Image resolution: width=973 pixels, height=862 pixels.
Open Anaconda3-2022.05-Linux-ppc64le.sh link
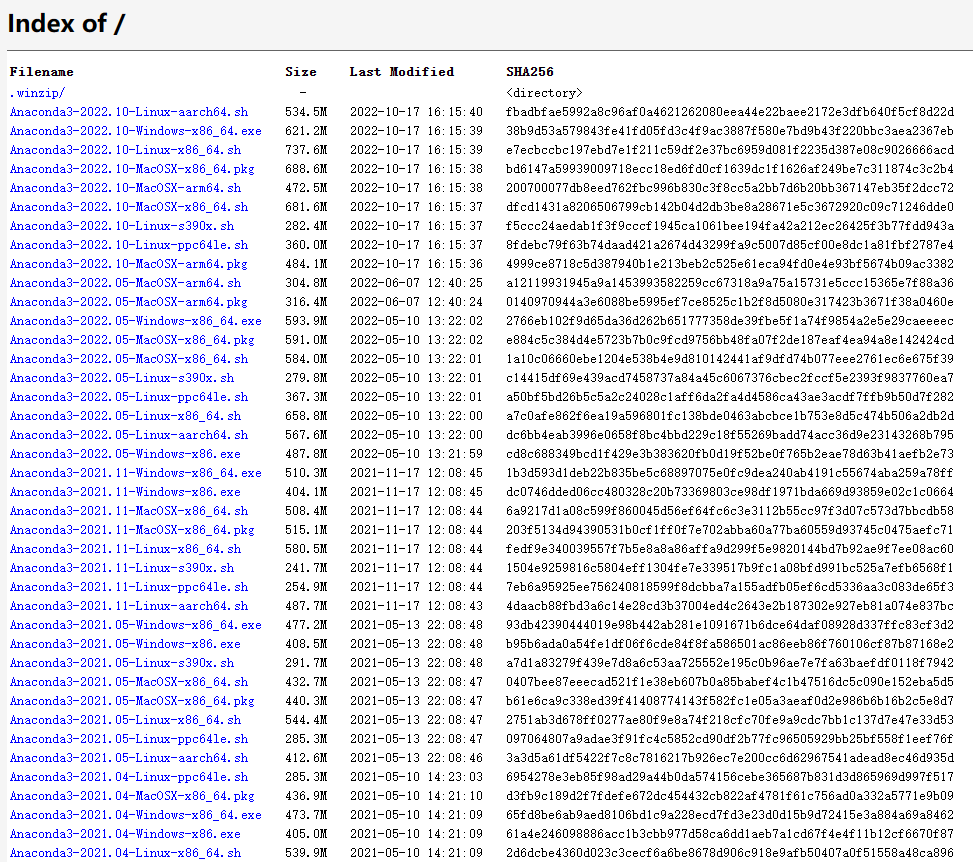click(x=128, y=397)
